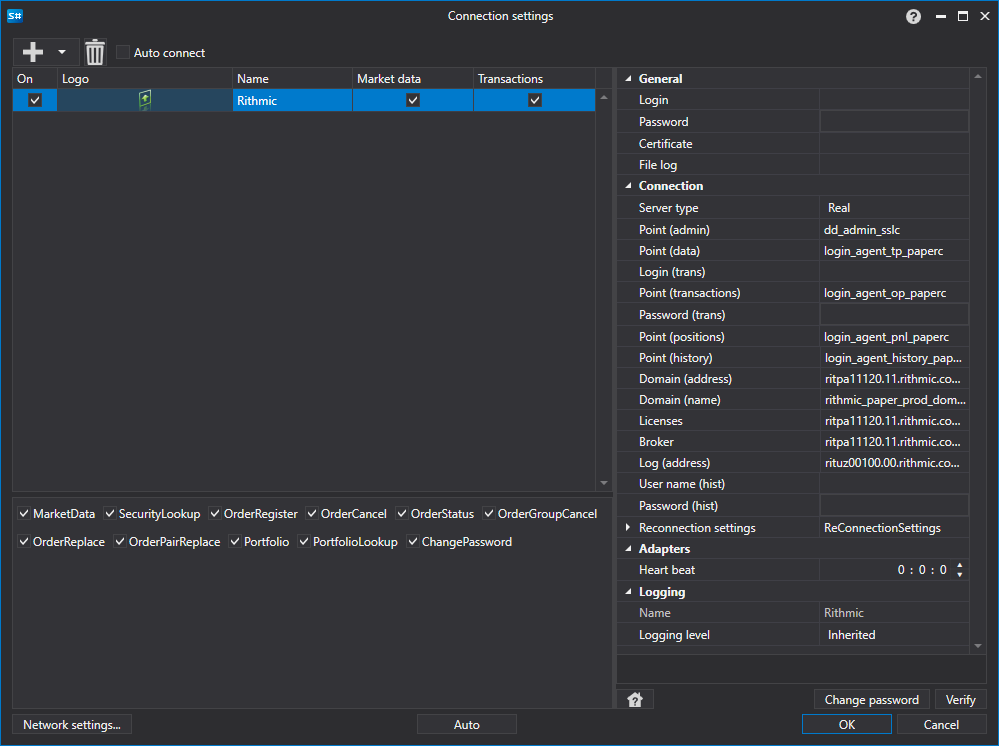Click the Password (trans) field
Viewport: 999px width, 746px height.
(x=894, y=315)
